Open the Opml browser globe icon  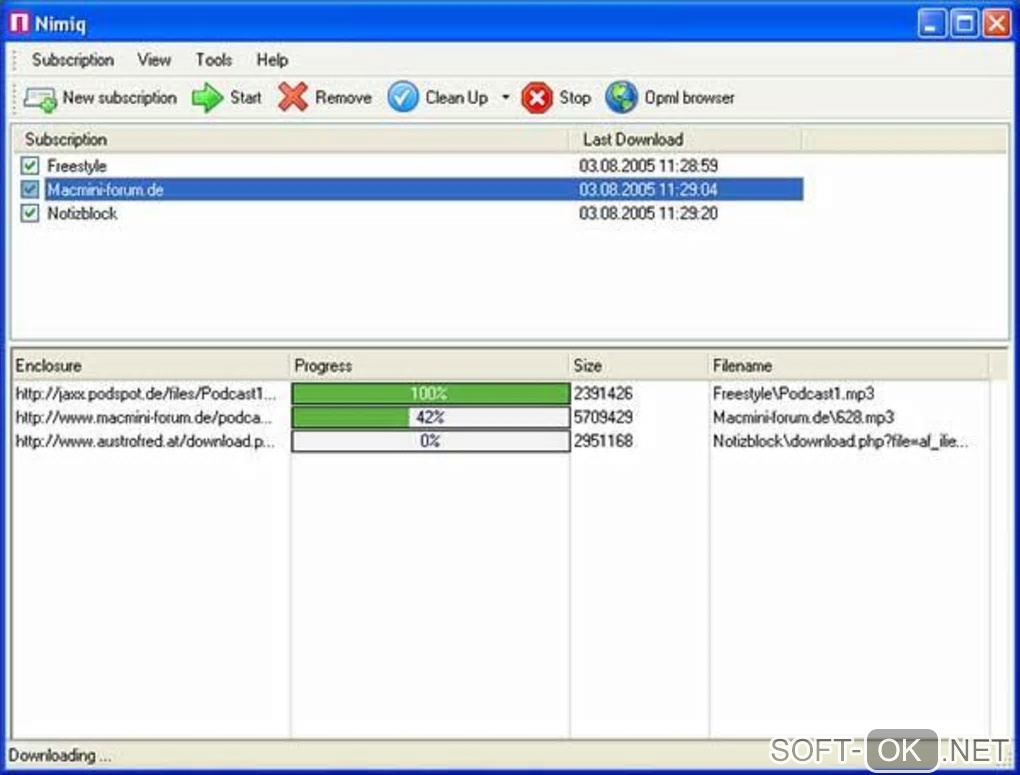tap(621, 98)
